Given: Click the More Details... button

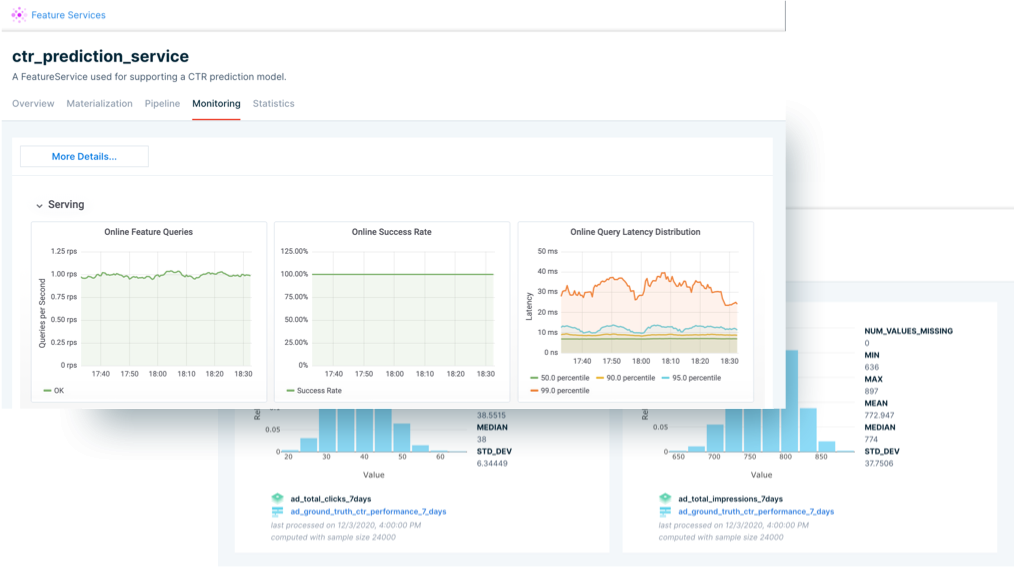Looking at the screenshot, I should [x=84, y=157].
